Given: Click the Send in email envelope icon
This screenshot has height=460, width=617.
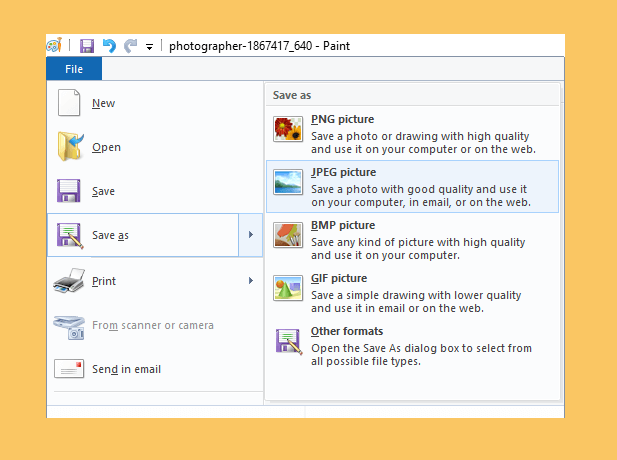Looking at the screenshot, I should [x=69, y=369].
